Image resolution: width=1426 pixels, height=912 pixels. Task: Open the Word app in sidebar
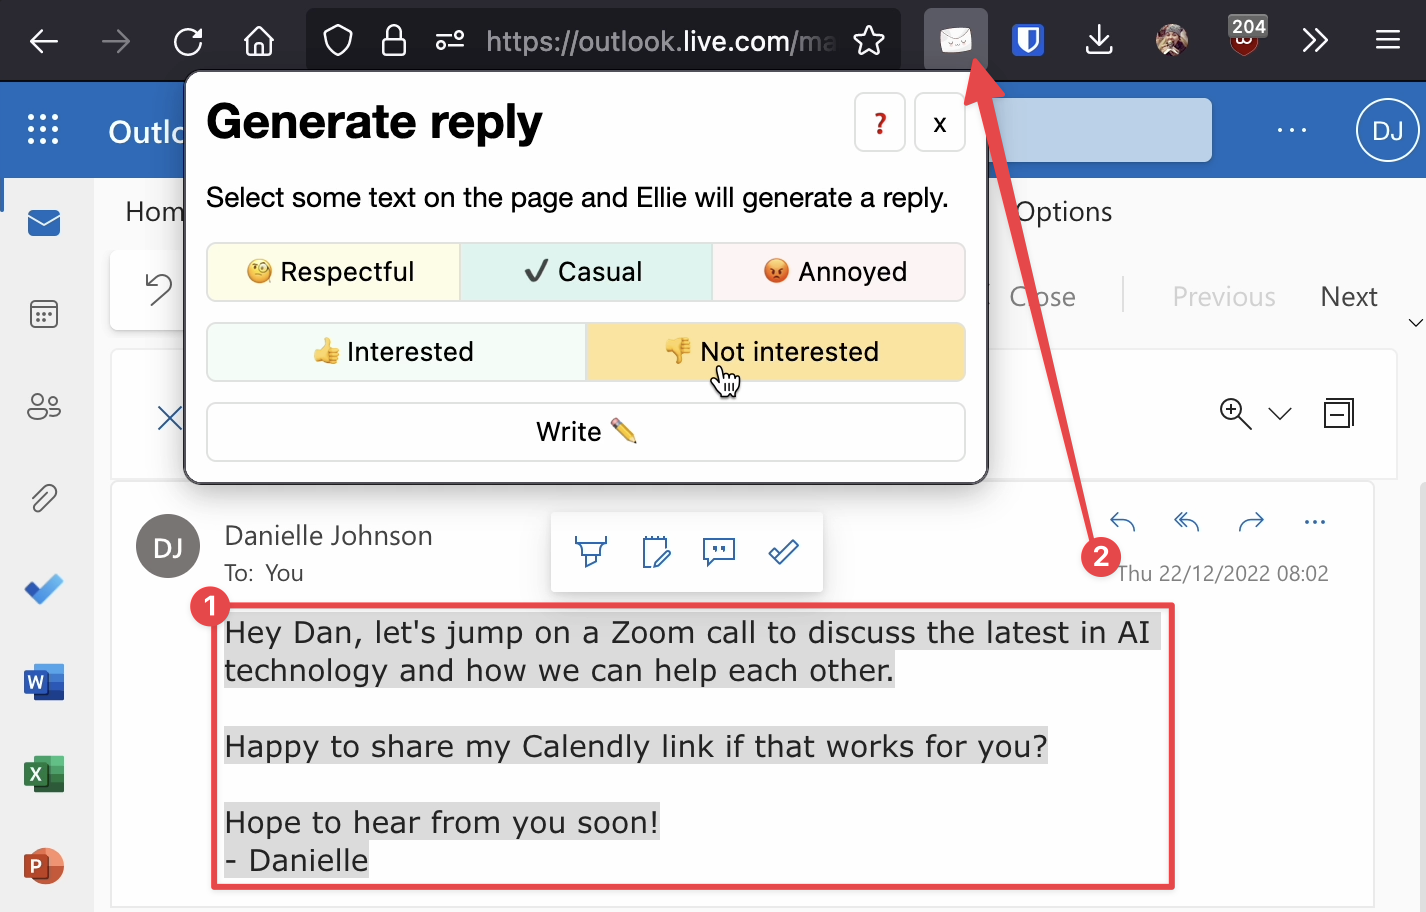click(x=44, y=682)
